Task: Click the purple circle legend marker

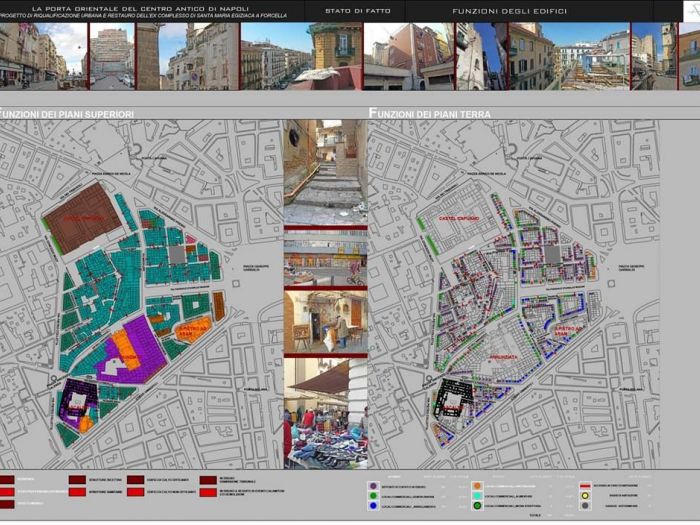Action: [373, 486]
